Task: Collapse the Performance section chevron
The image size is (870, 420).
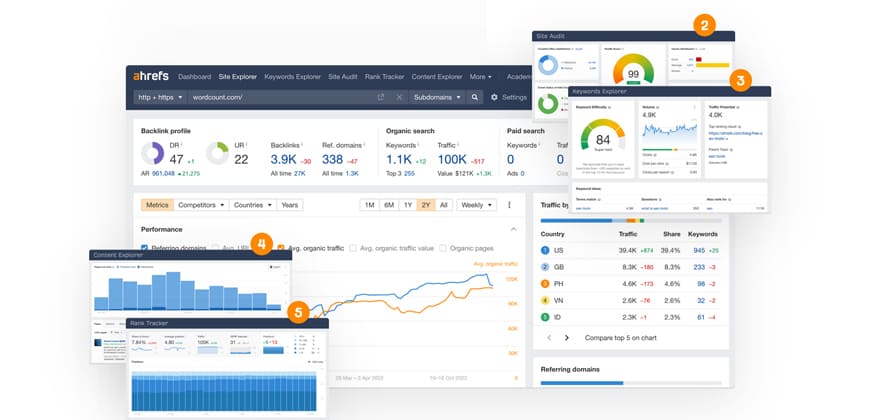Action: (513, 229)
